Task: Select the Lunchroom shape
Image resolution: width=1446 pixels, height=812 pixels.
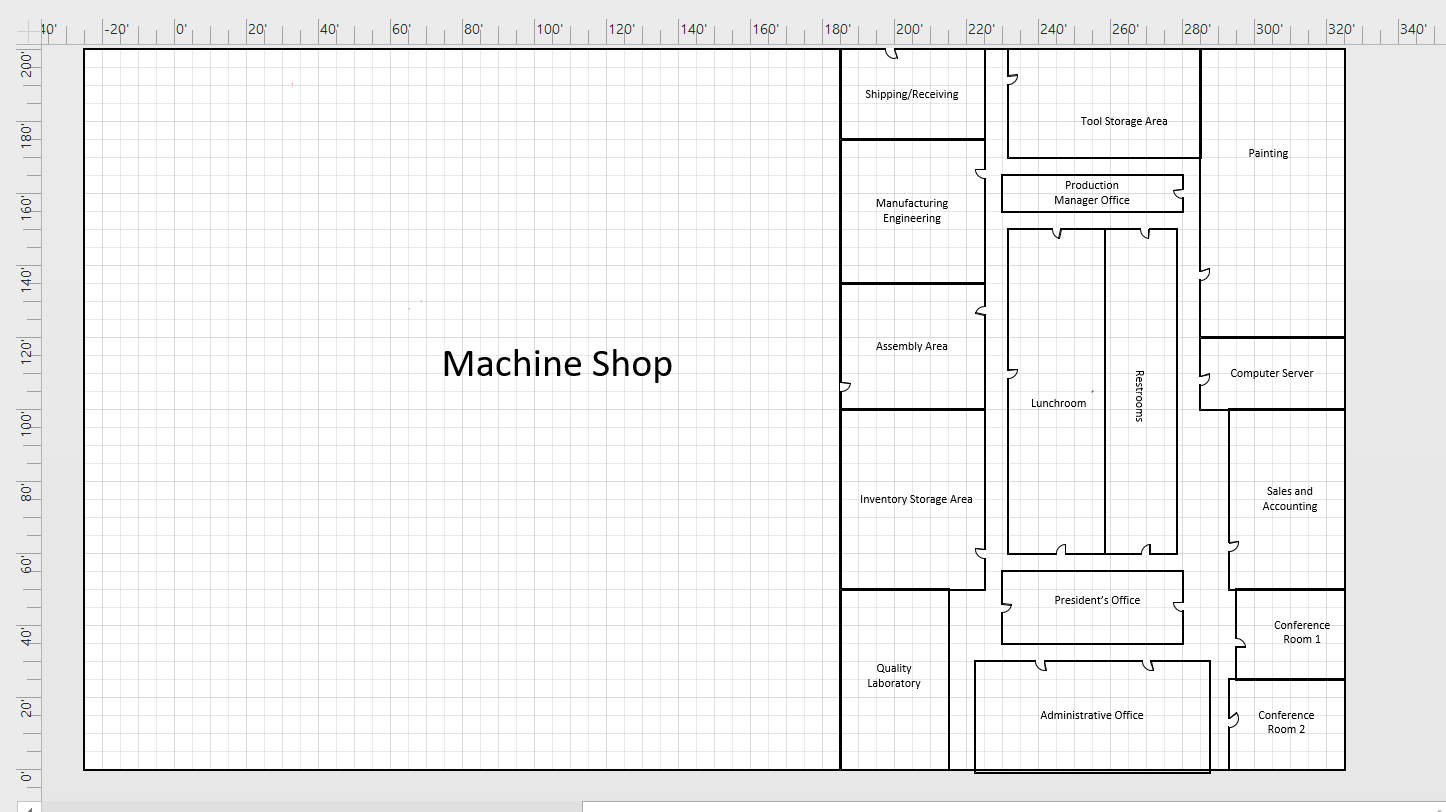Action: pyautogui.click(x=1058, y=403)
